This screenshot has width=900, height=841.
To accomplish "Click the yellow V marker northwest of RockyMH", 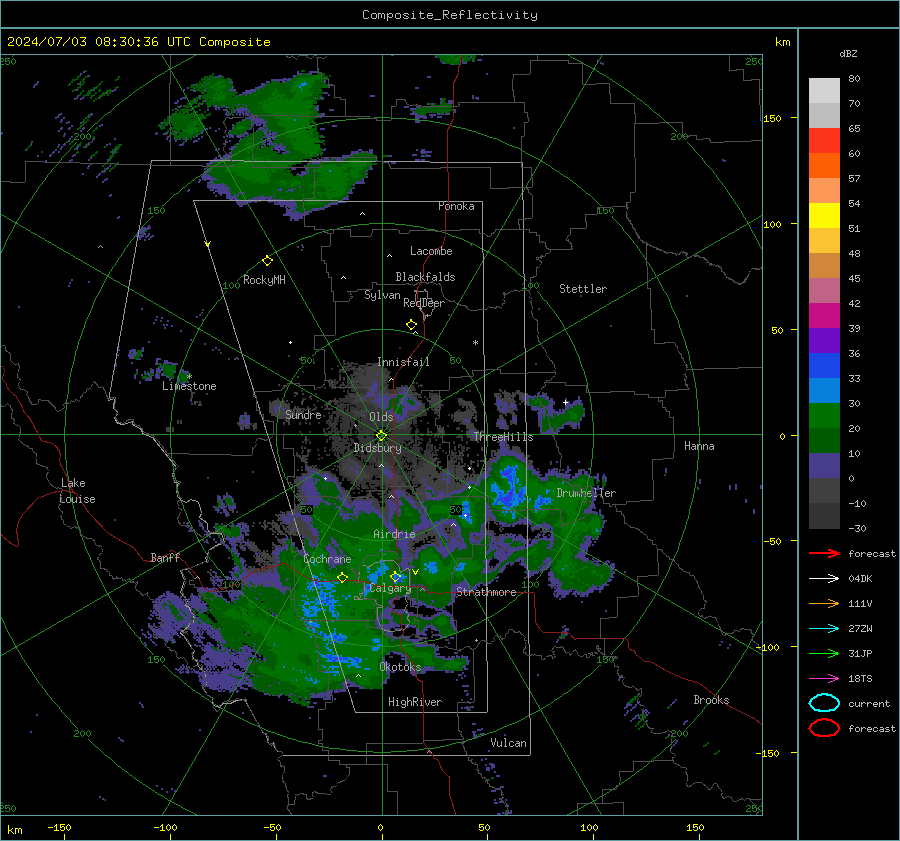I will (x=208, y=244).
